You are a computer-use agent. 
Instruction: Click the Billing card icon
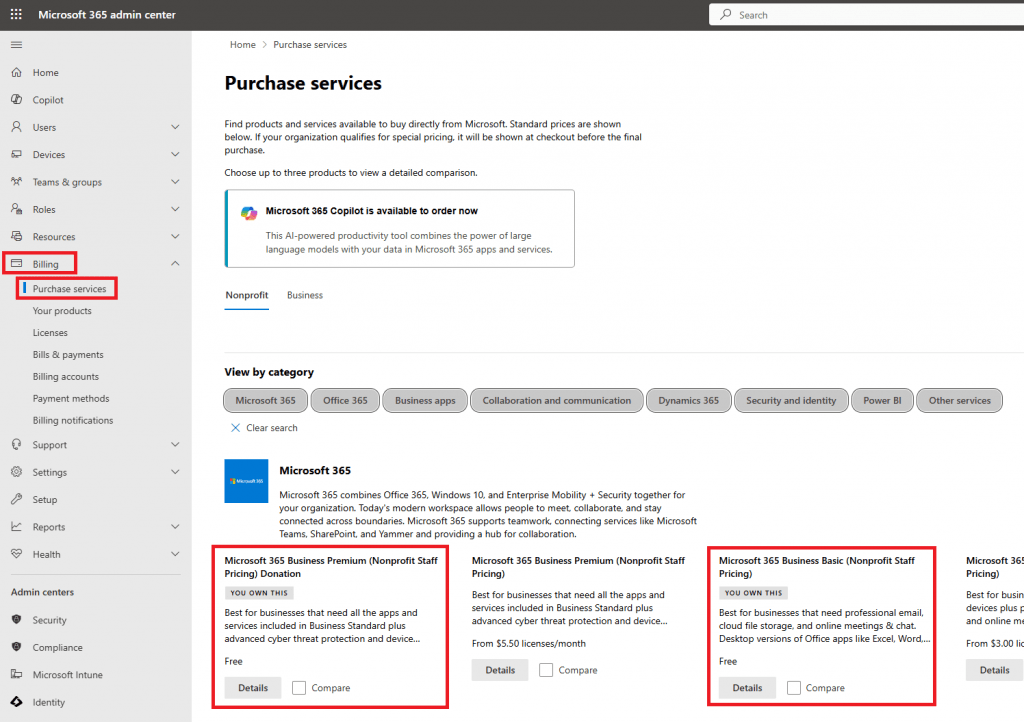point(16,264)
